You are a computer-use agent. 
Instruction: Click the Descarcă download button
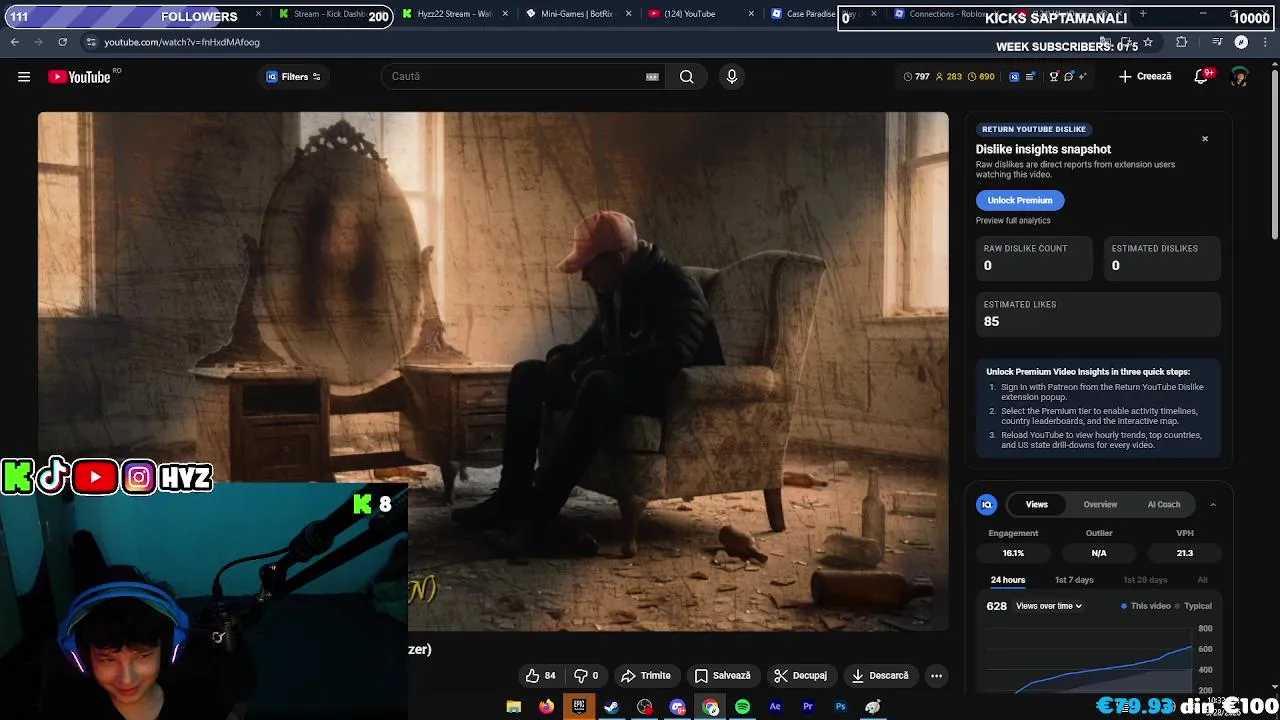coord(880,676)
